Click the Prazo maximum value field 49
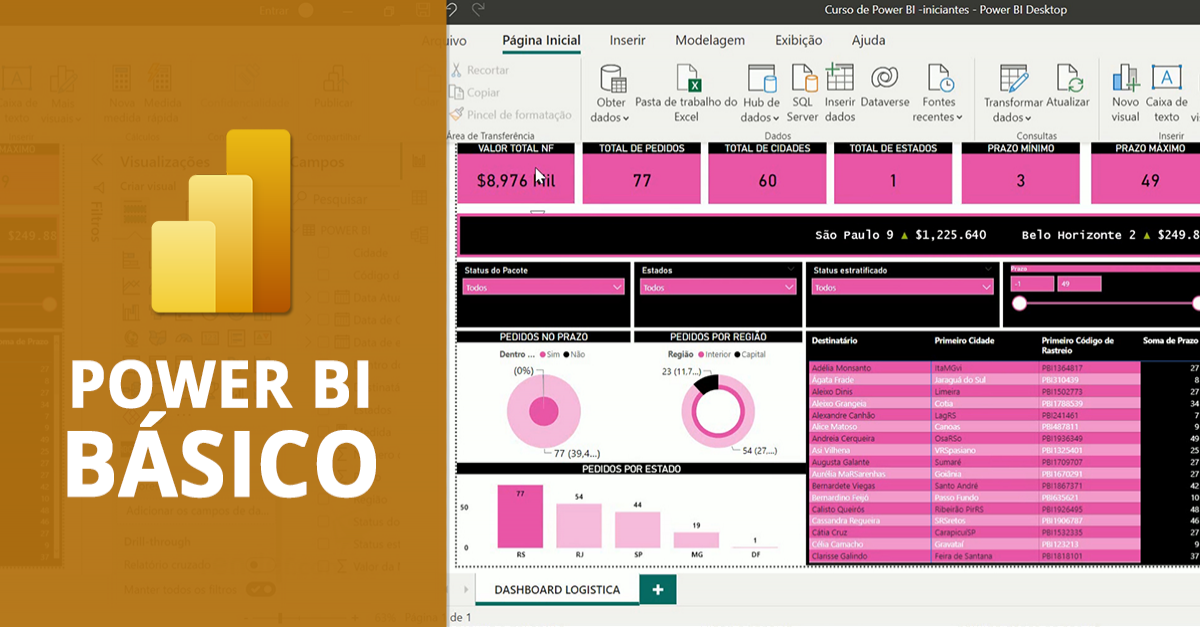This screenshot has height=627, width=1200. tap(1079, 284)
